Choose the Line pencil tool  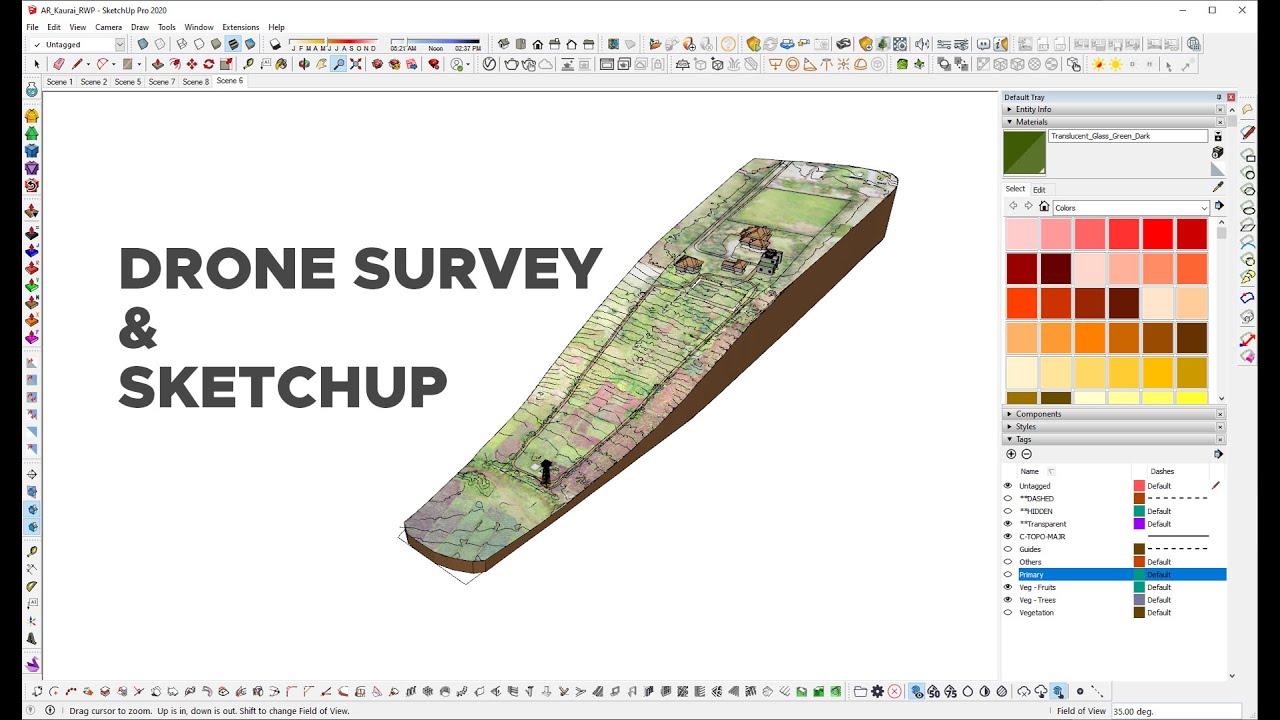78,64
